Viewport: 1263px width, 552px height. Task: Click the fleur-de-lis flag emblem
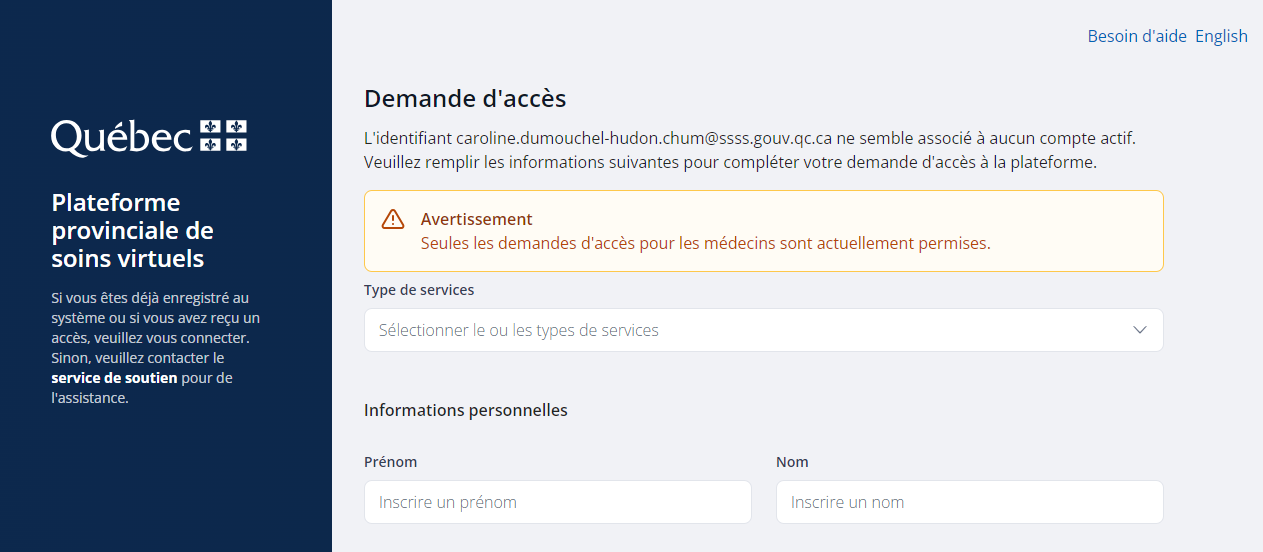(x=224, y=136)
